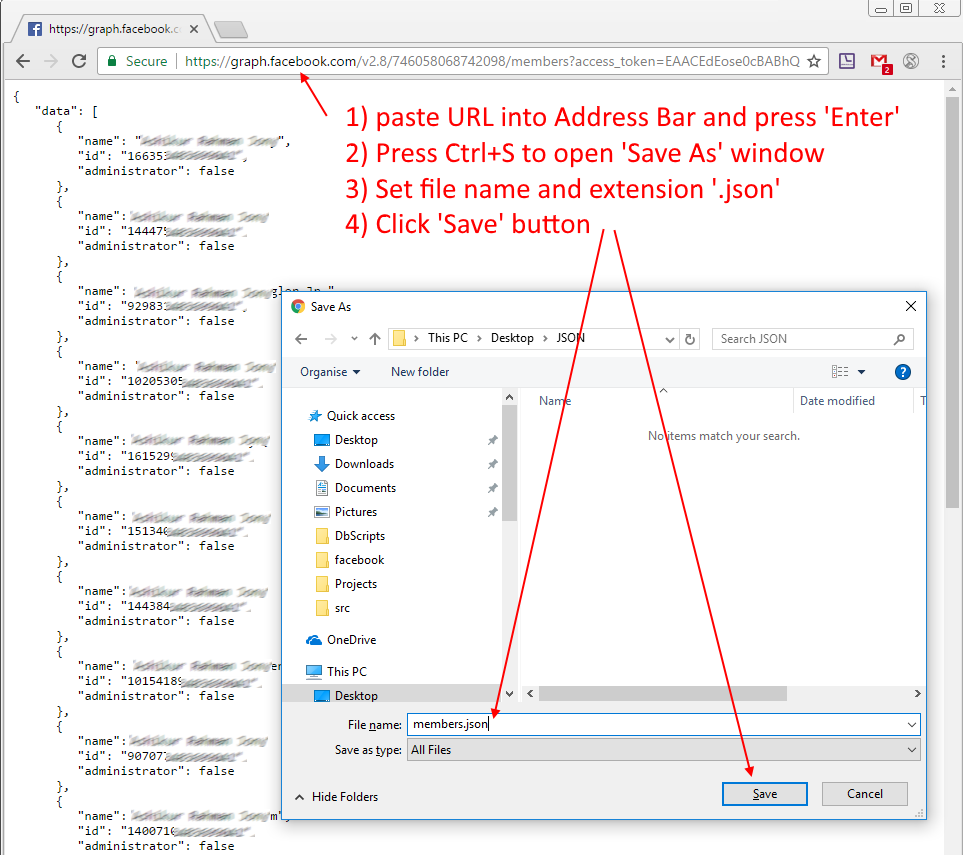Viewport: 963px width, 855px height.
Task: Open the Gmail extension icon with badge
Action: click(x=881, y=62)
